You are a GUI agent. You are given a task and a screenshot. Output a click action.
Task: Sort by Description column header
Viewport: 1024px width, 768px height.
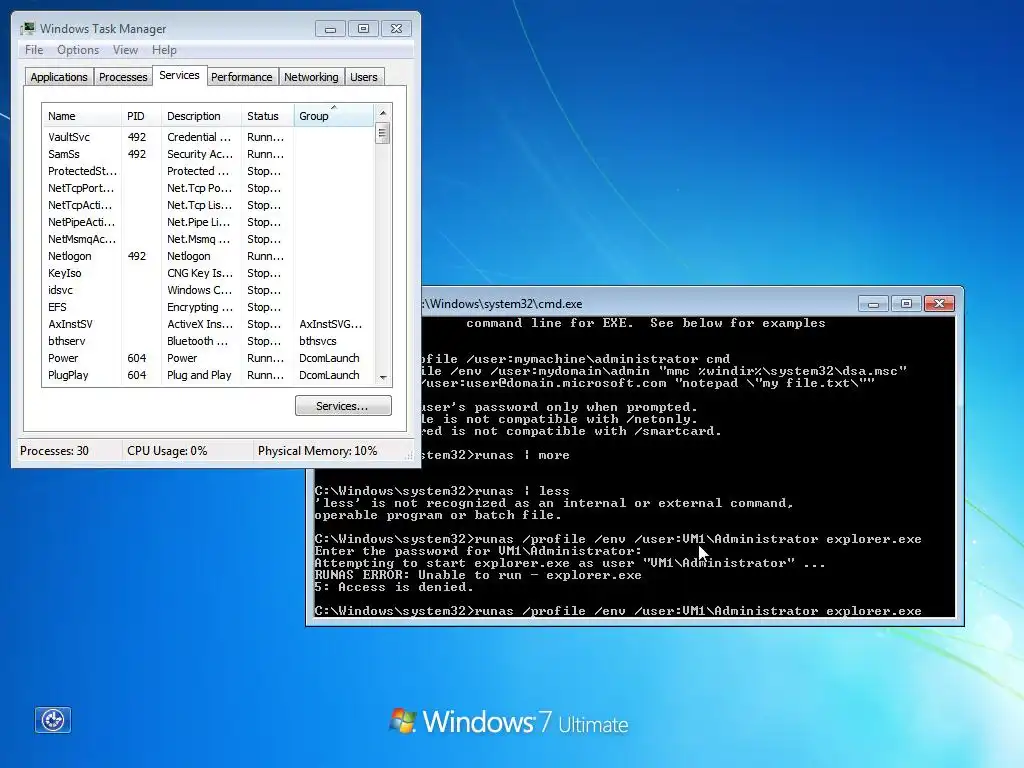[202, 116]
